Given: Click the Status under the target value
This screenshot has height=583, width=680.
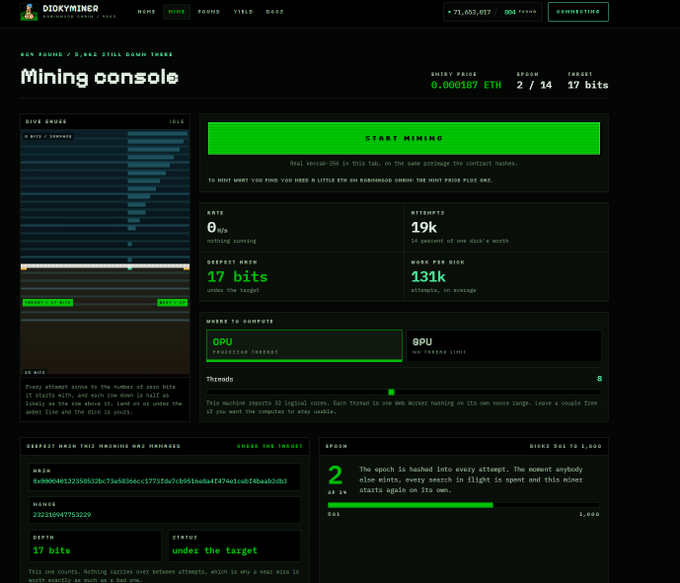Looking at the screenshot, I should pyautogui.click(x=215, y=550).
